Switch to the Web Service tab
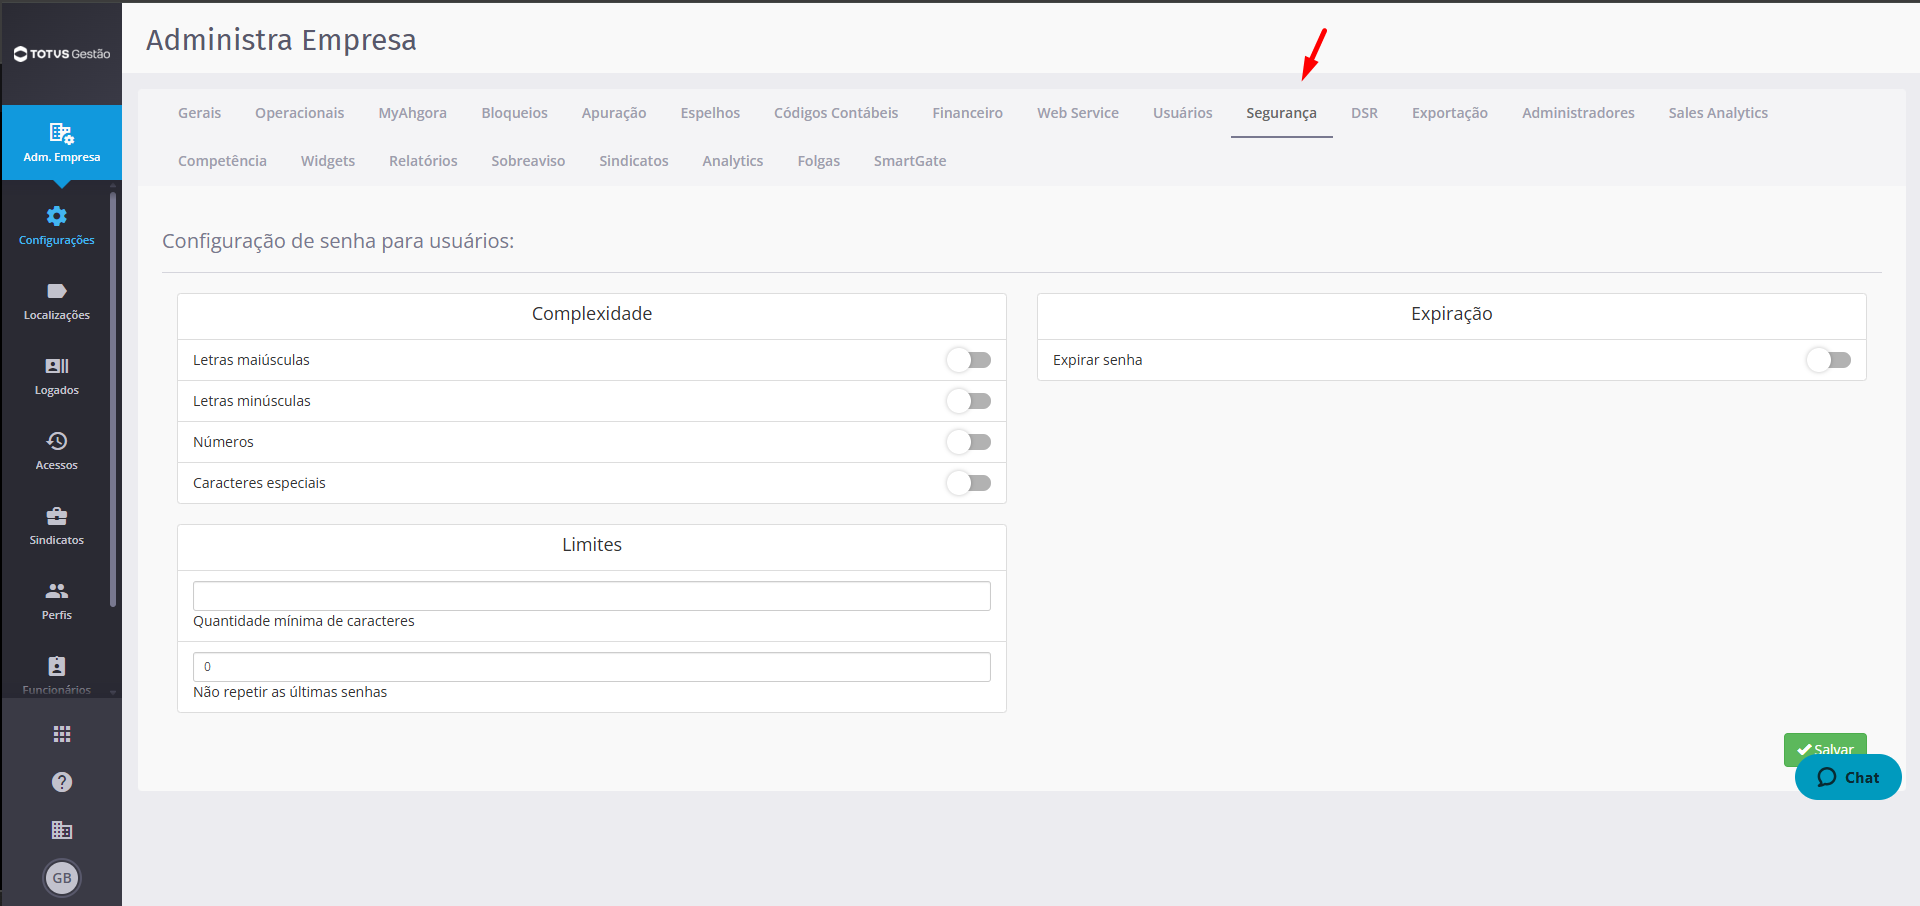The height and width of the screenshot is (906, 1920). 1077,113
